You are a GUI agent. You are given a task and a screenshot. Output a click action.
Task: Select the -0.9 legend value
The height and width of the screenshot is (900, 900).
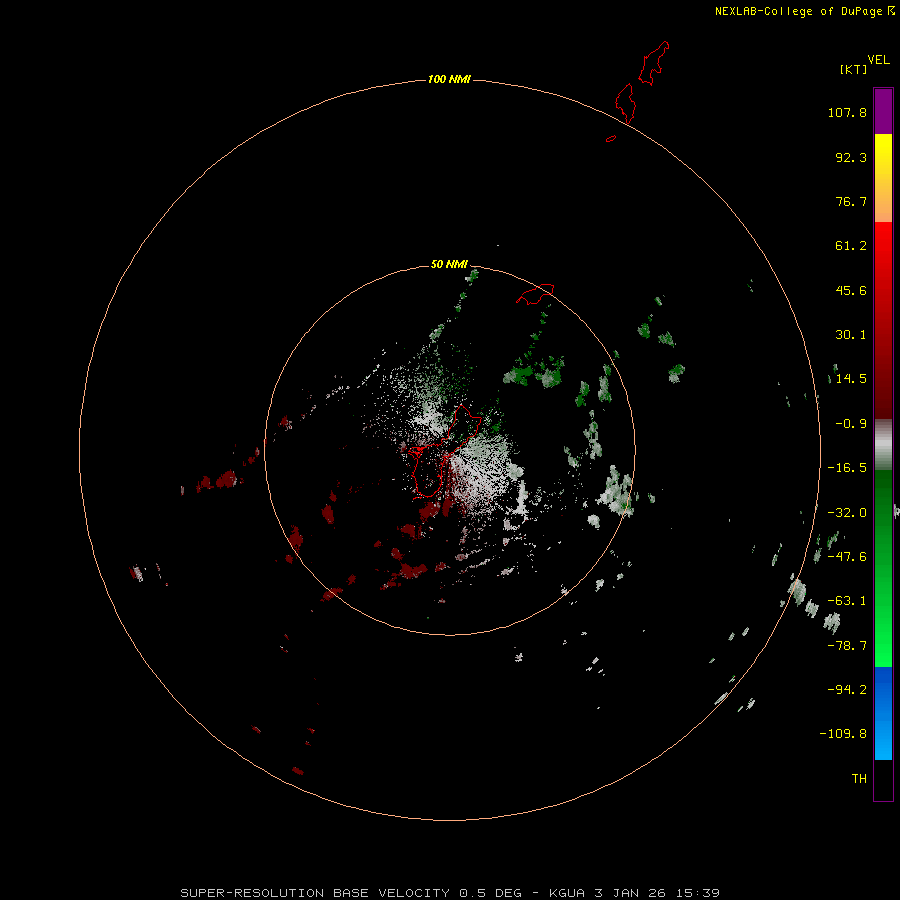[x=851, y=424]
